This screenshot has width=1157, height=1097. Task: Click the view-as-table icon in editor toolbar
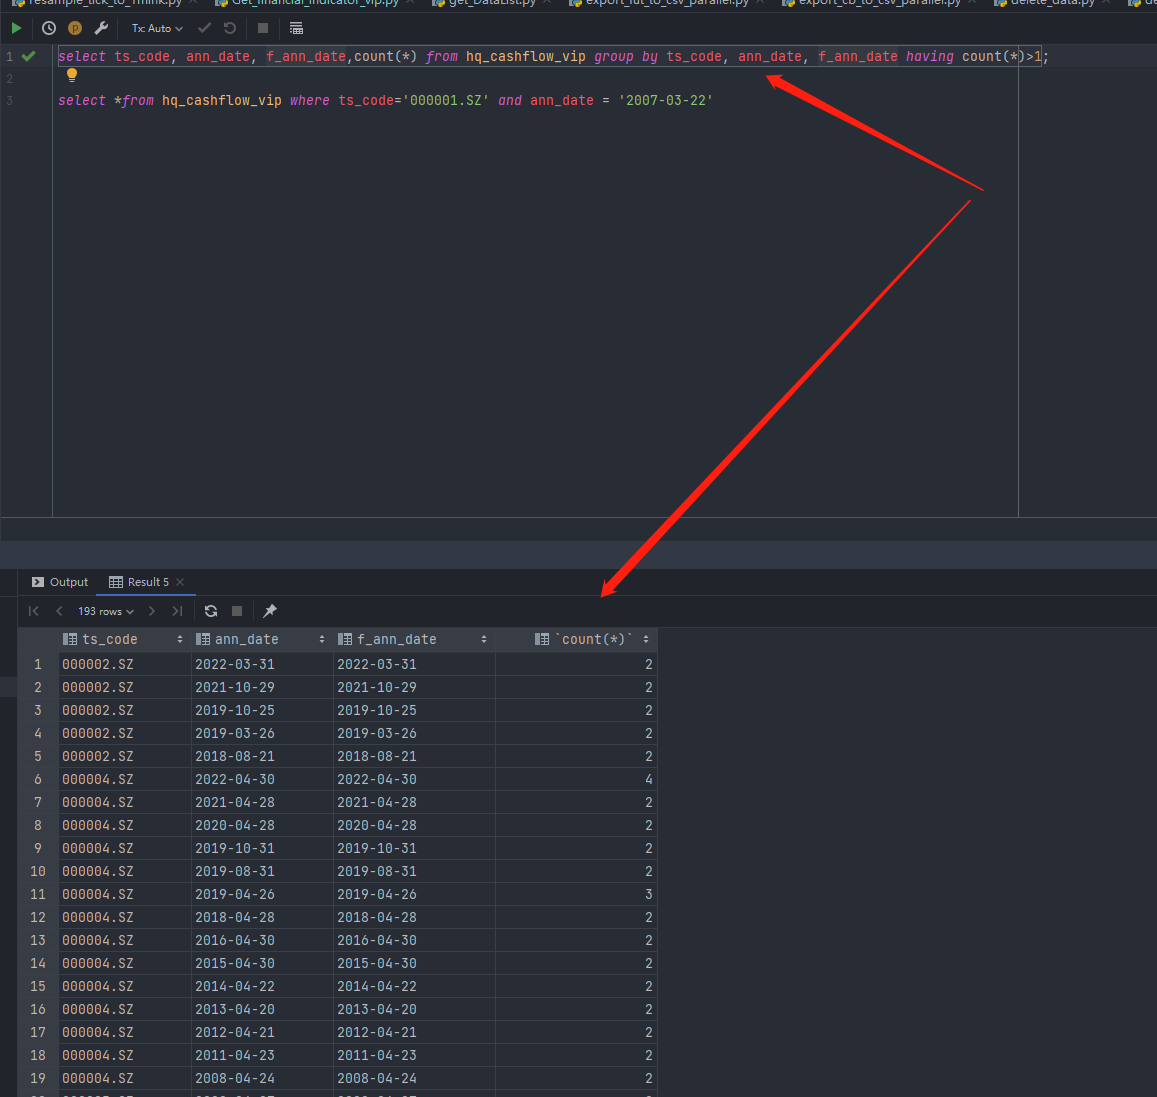pyautogui.click(x=296, y=28)
